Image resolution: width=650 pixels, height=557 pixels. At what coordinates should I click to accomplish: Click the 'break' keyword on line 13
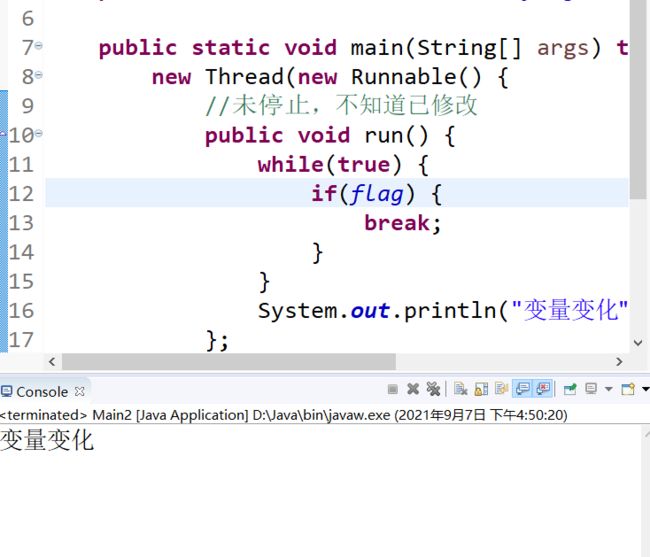(397, 223)
